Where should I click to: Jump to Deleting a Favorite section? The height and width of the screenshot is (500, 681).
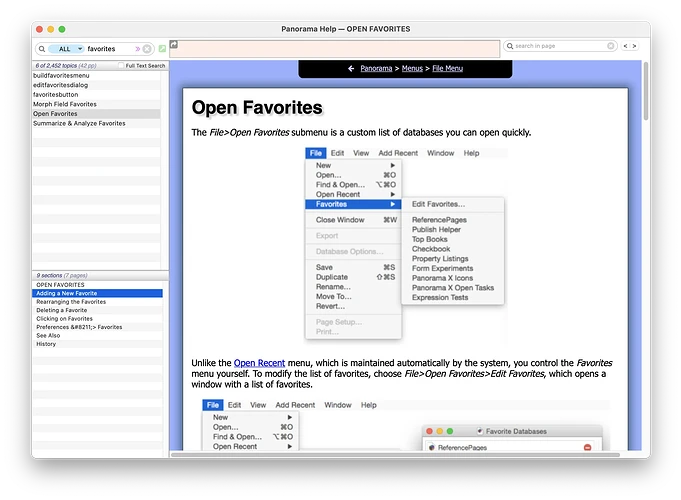coord(97,310)
